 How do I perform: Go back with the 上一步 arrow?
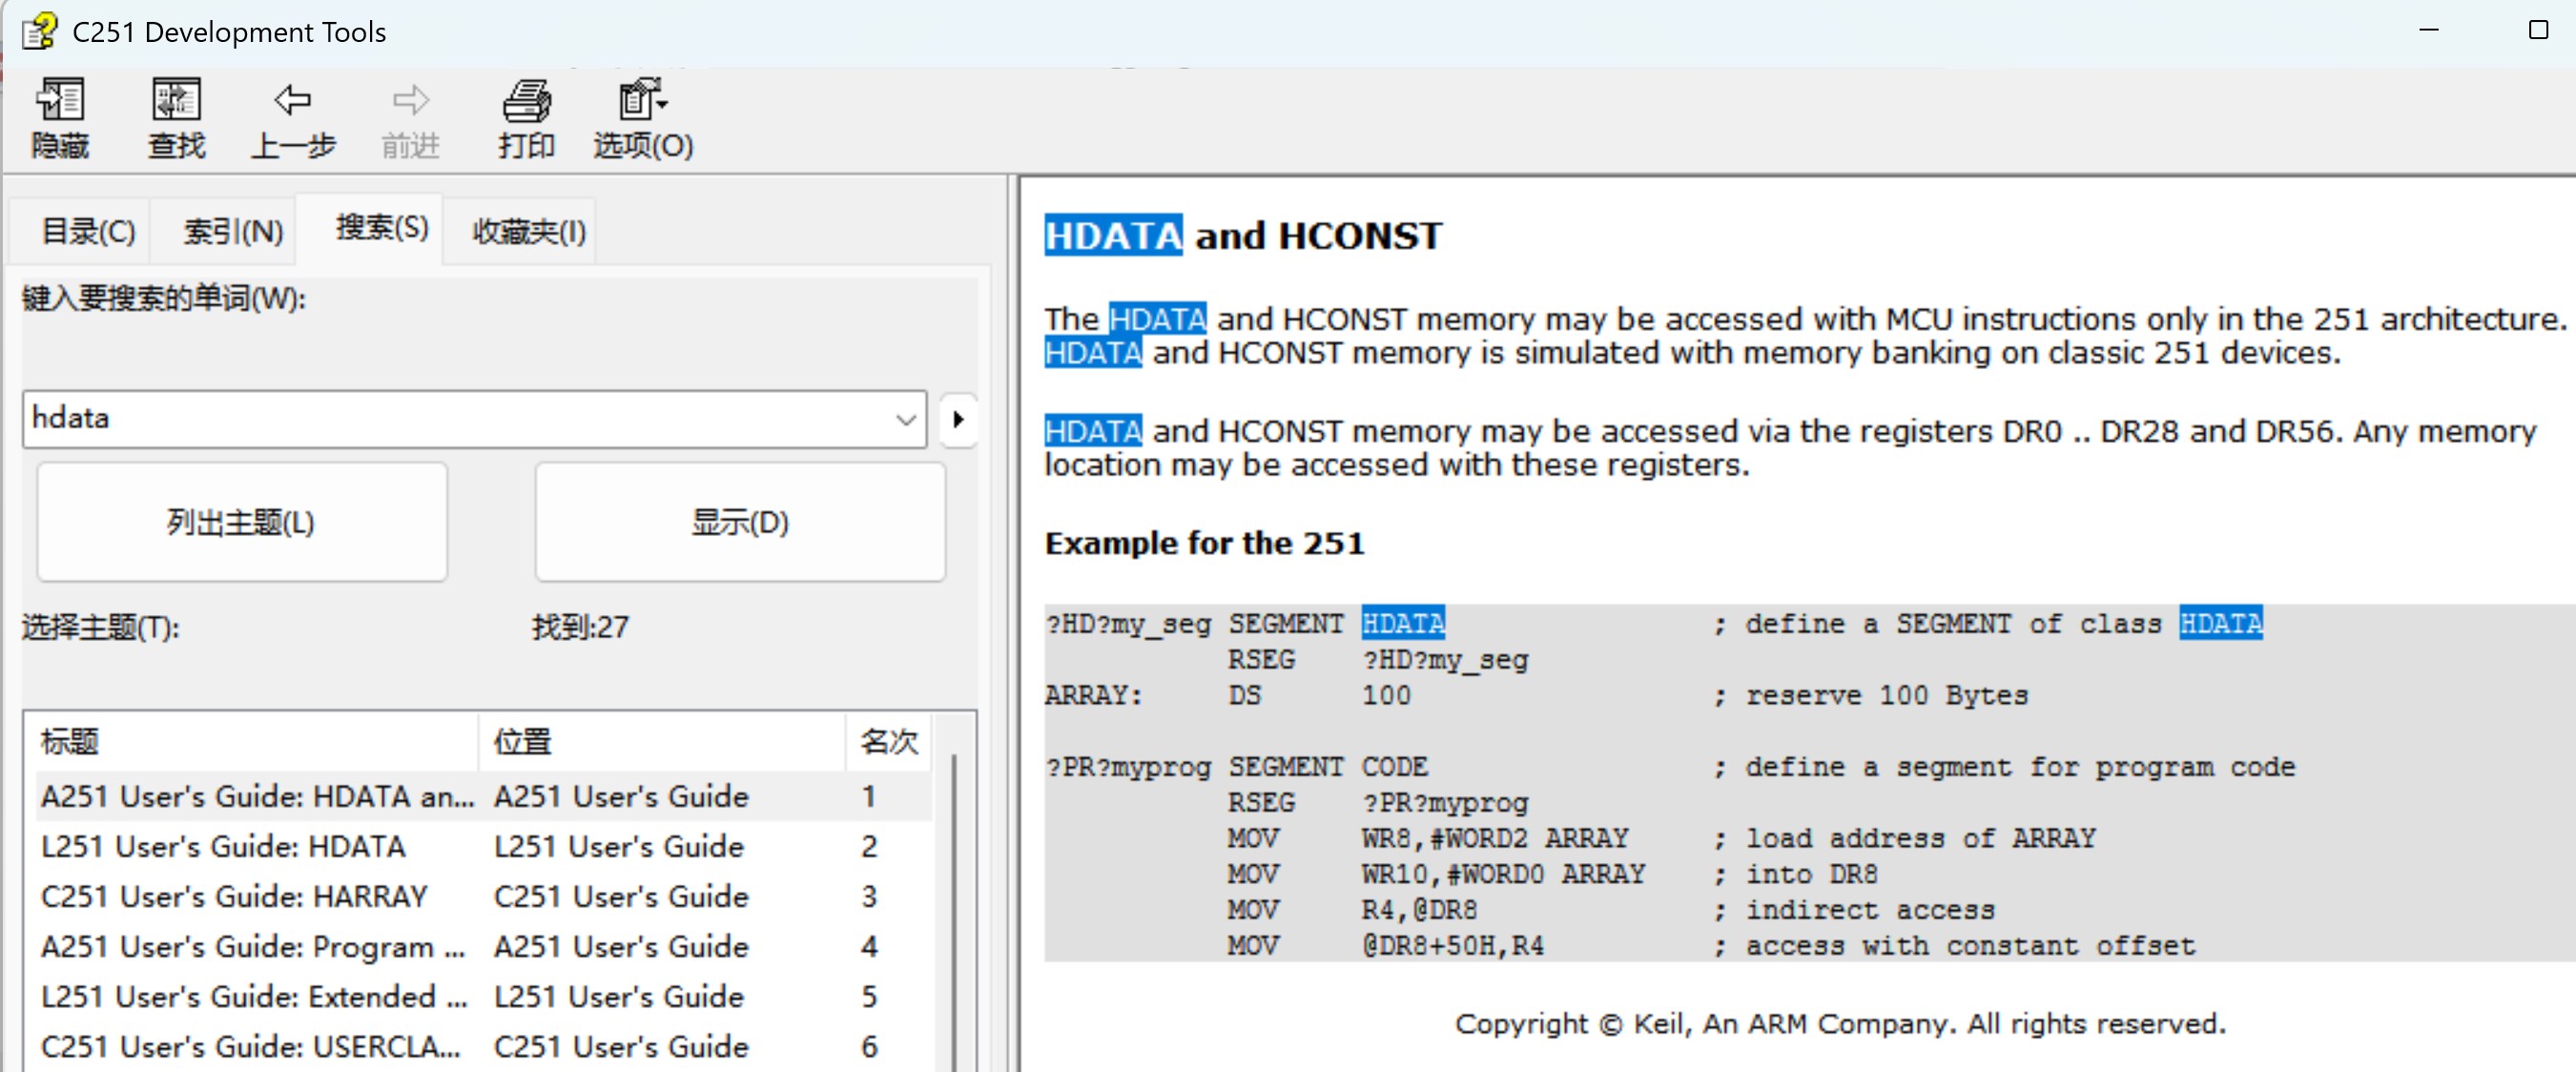(293, 118)
